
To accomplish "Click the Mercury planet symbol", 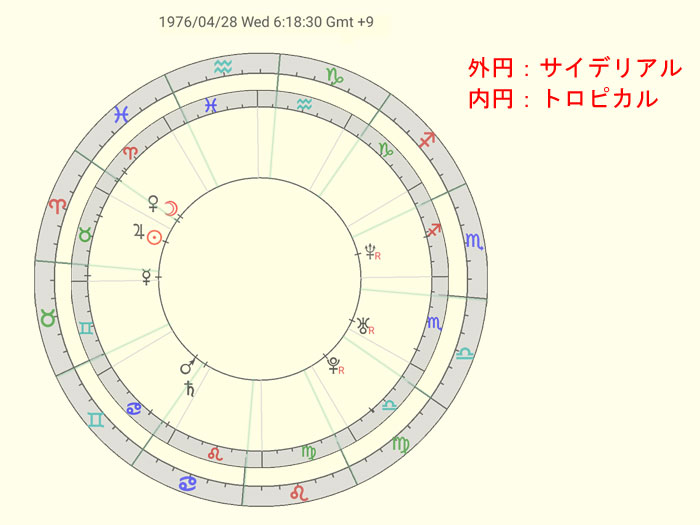I will (x=146, y=276).
